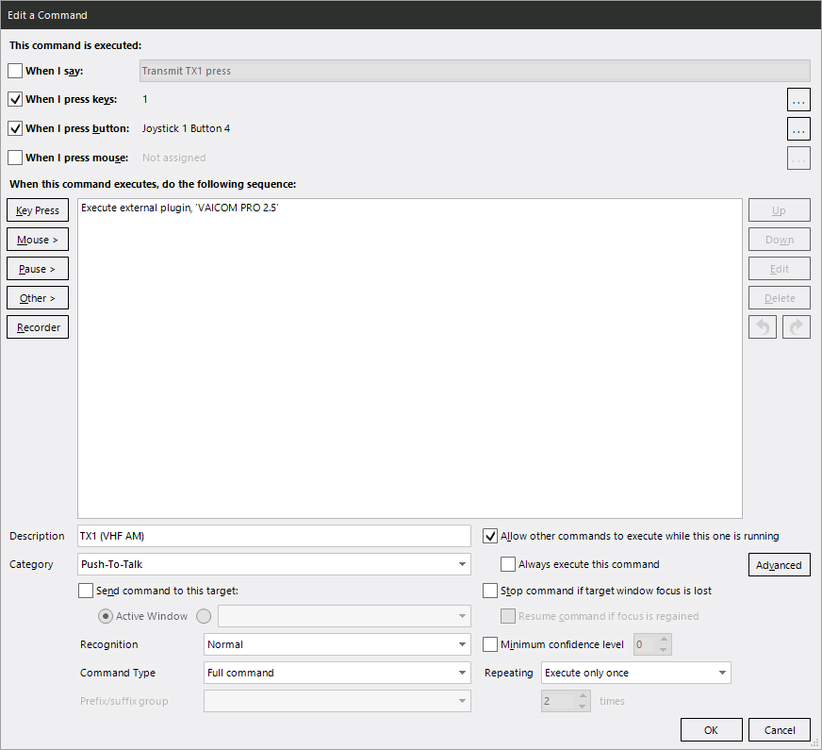Click the redo arrow icon
This screenshot has width=822, height=750.
pyautogui.click(x=796, y=328)
